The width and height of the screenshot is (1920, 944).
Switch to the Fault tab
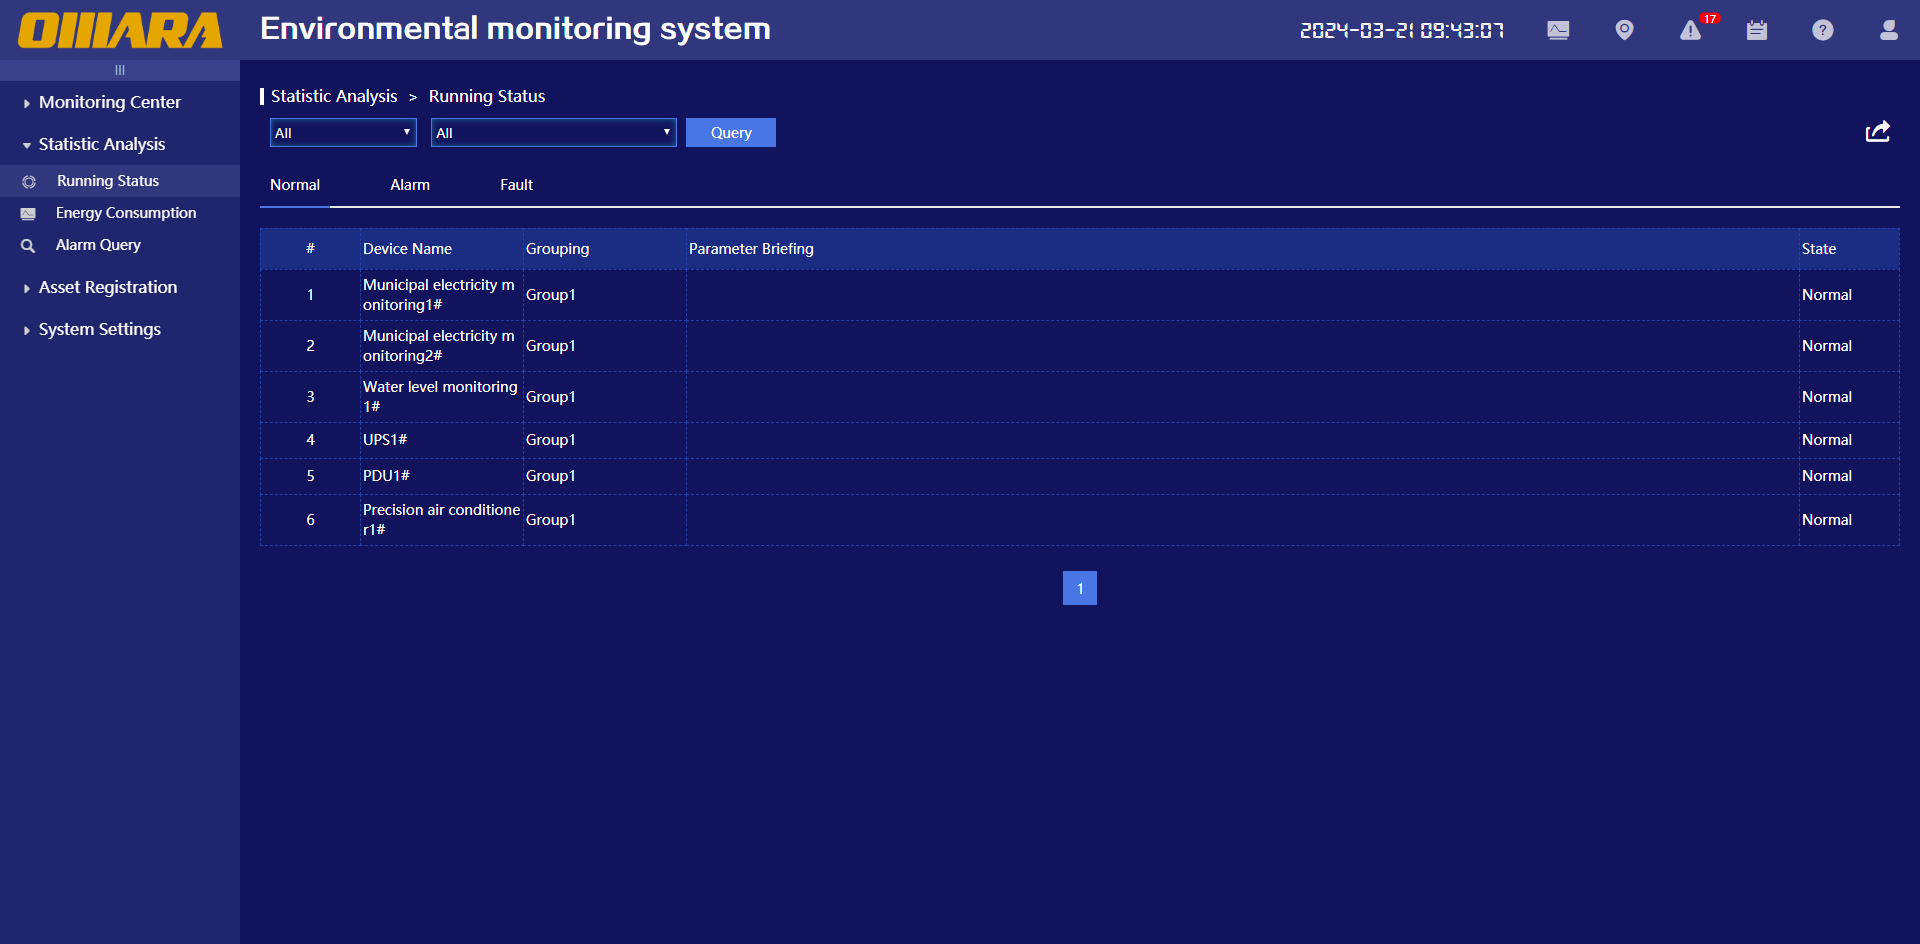tap(516, 185)
